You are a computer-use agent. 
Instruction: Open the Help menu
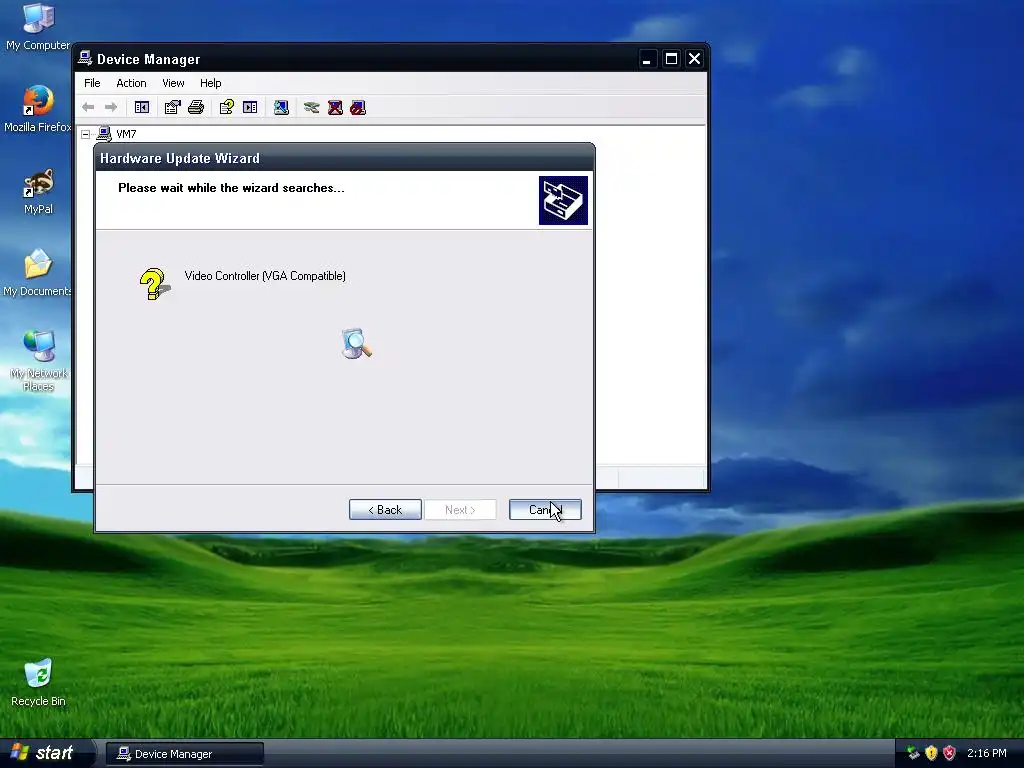point(210,83)
